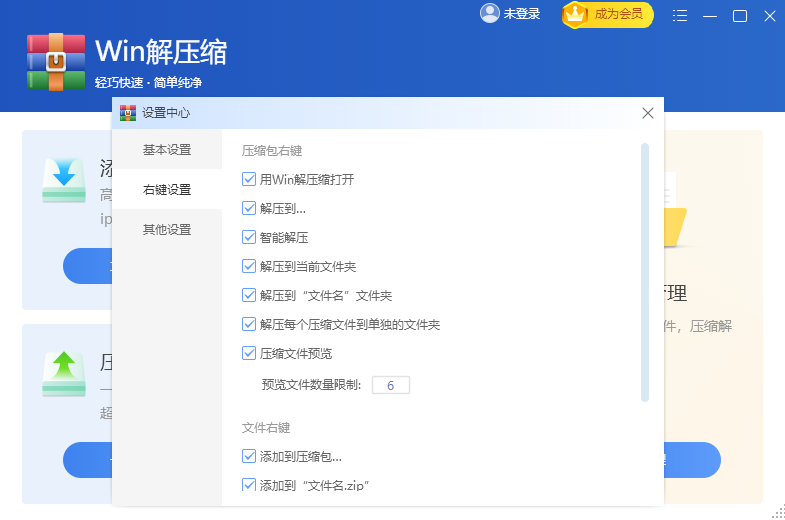Disable the 智能解压 checkbox

249,237
